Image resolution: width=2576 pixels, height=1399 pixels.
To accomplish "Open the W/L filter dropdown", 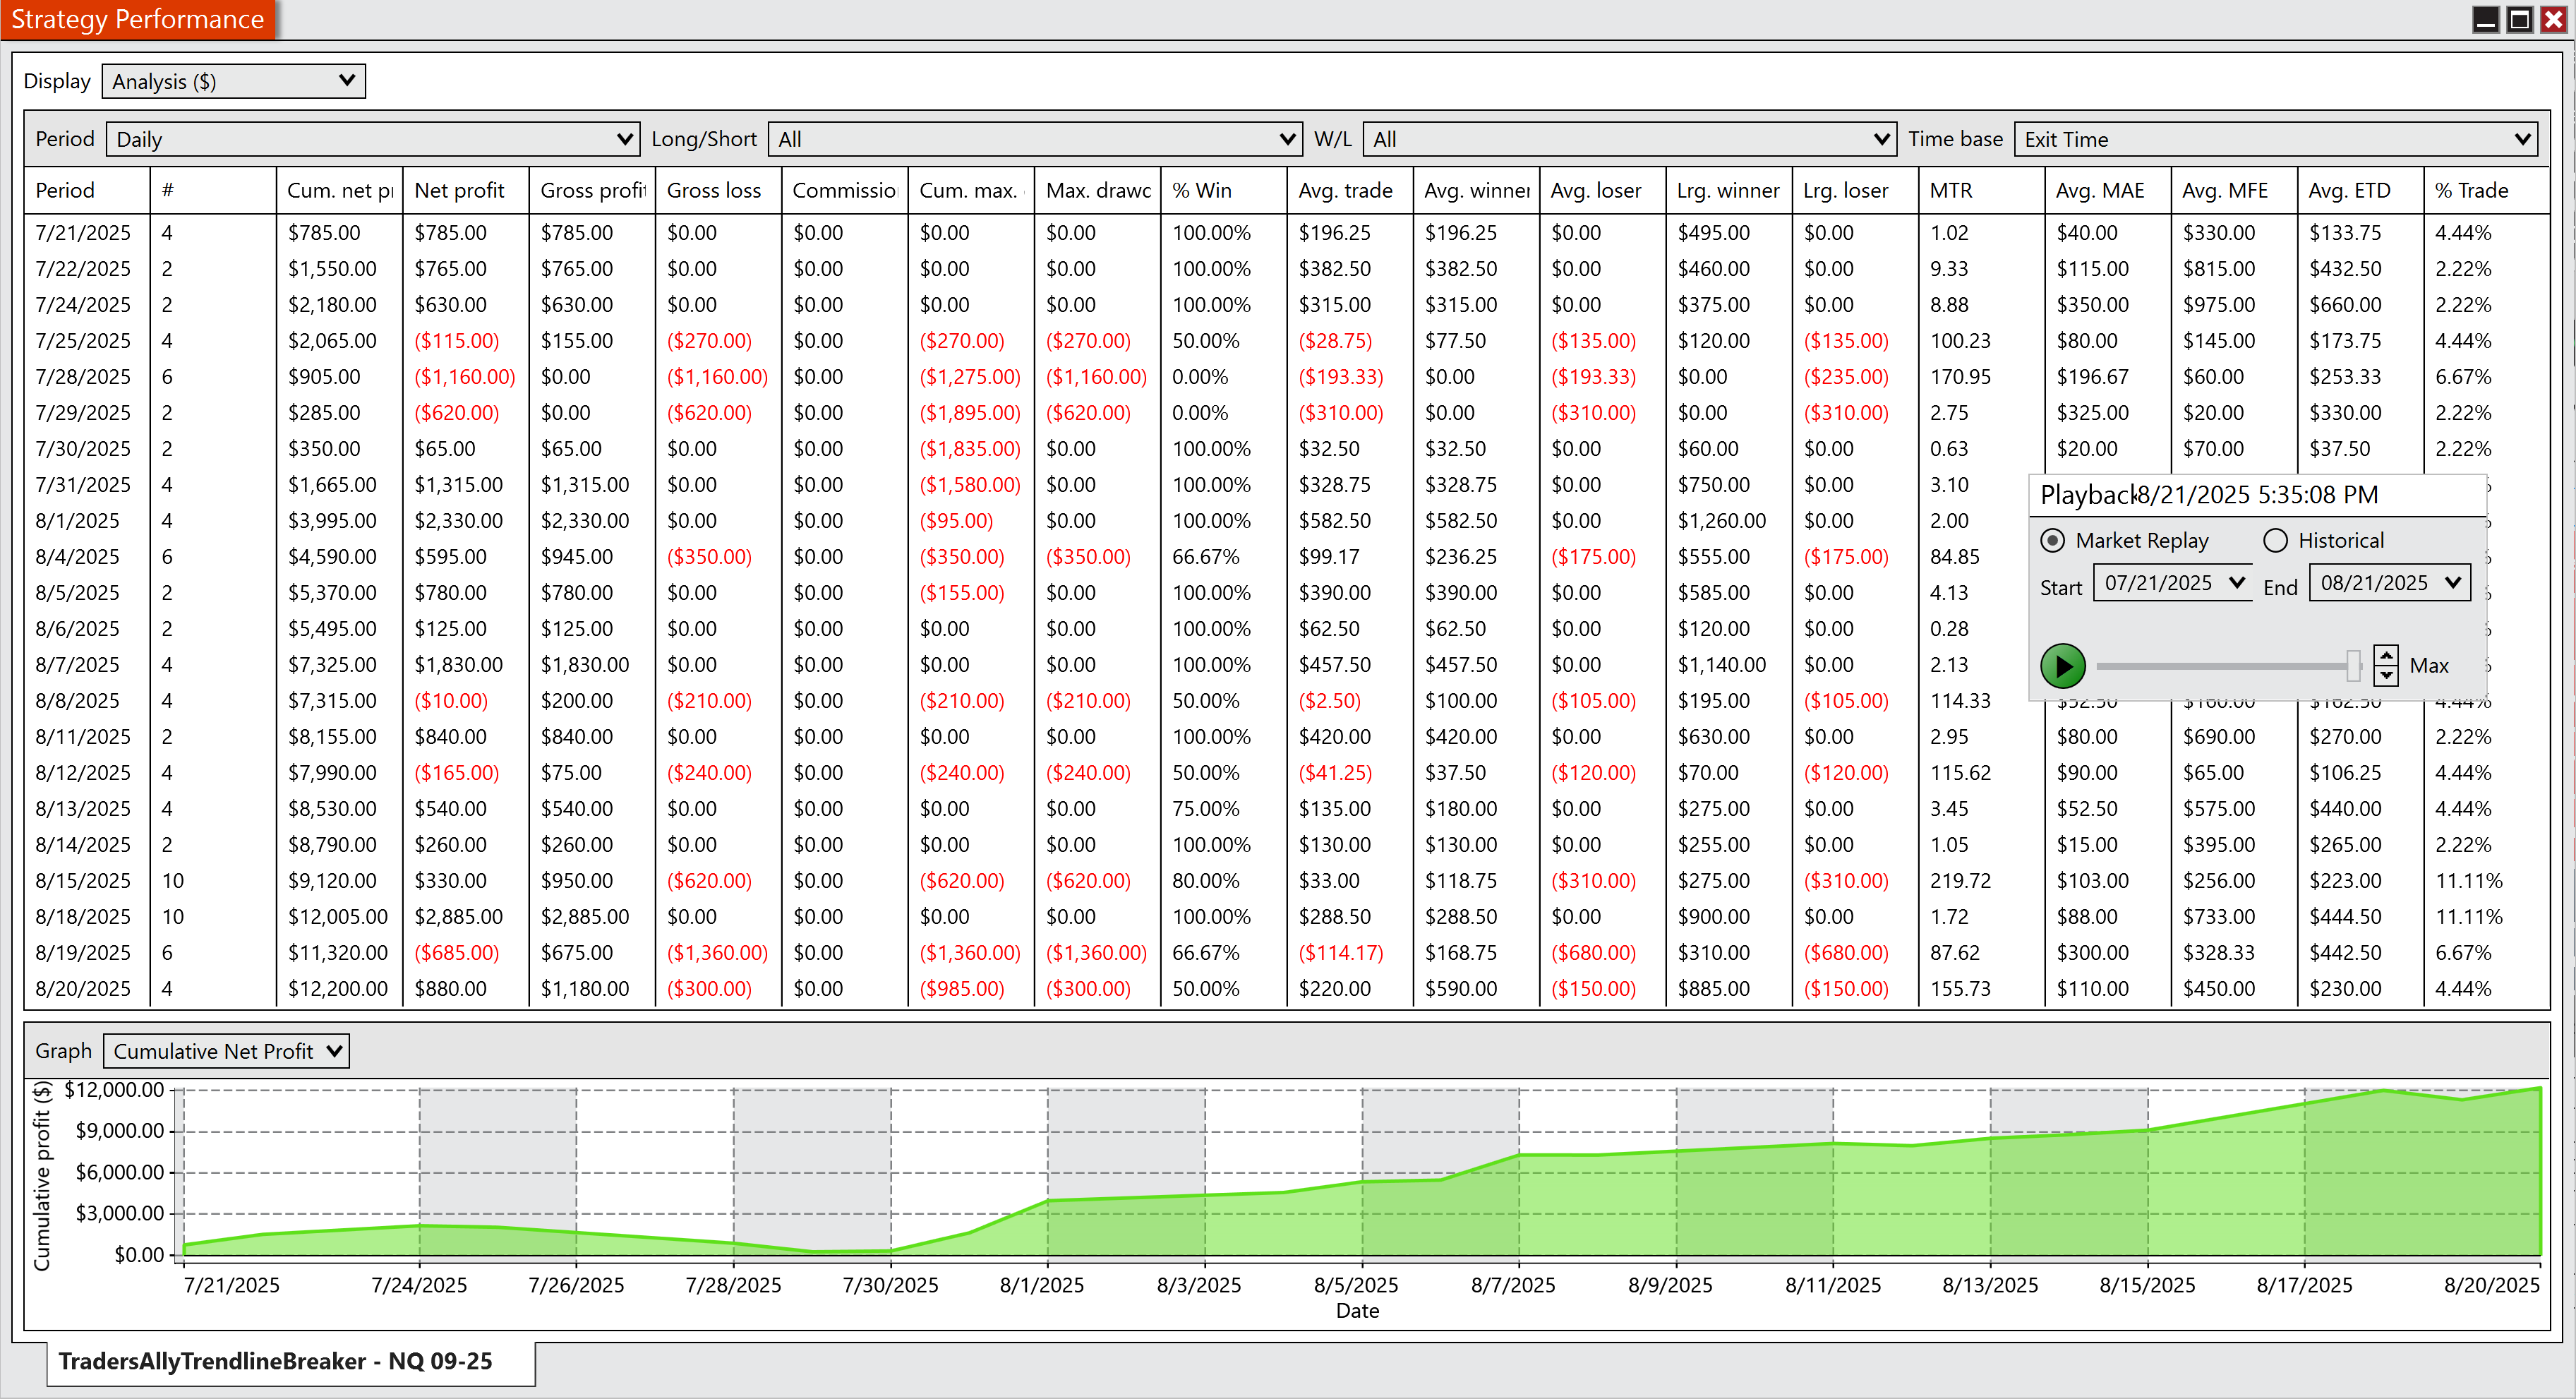I will 1629,139.
